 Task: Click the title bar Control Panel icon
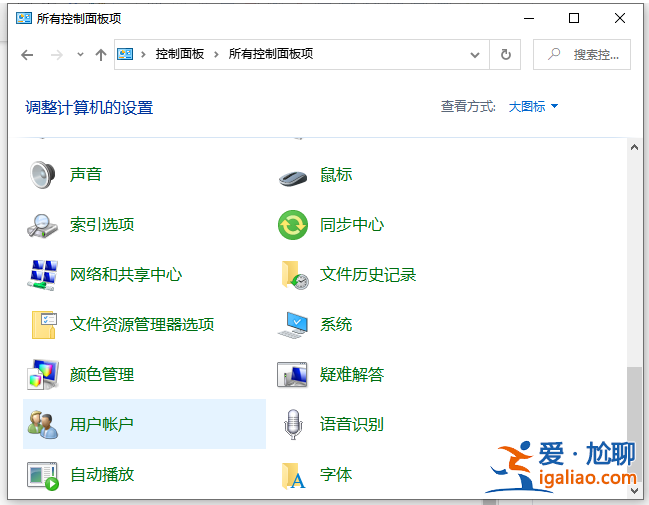click(x=24, y=18)
